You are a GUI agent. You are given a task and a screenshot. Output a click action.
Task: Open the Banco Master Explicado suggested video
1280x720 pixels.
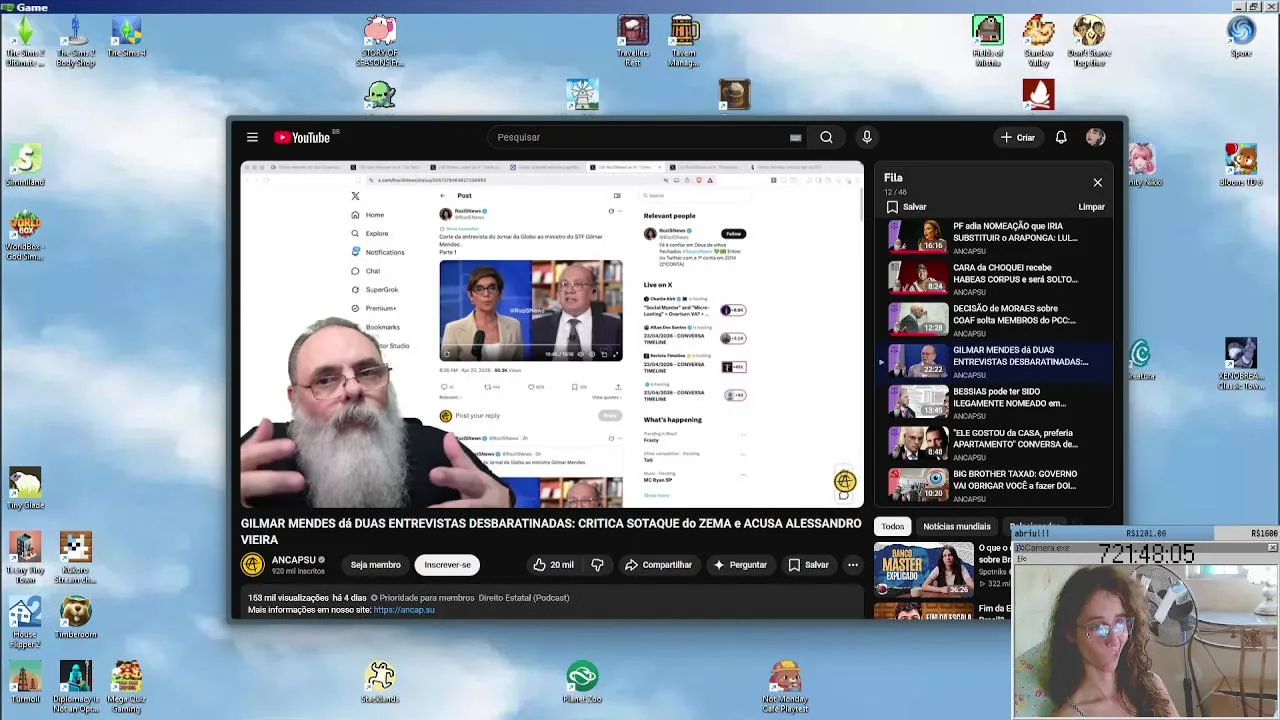pos(923,569)
